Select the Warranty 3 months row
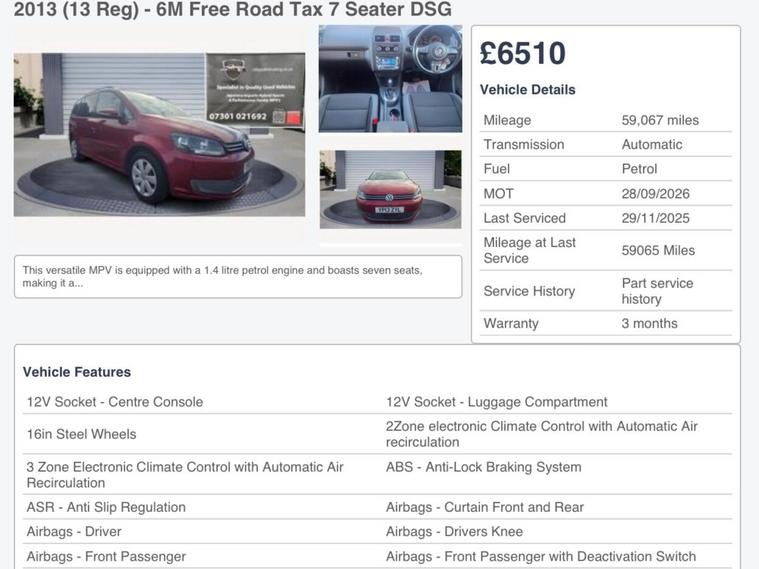Viewport: 759px width, 569px height. (606, 323)
